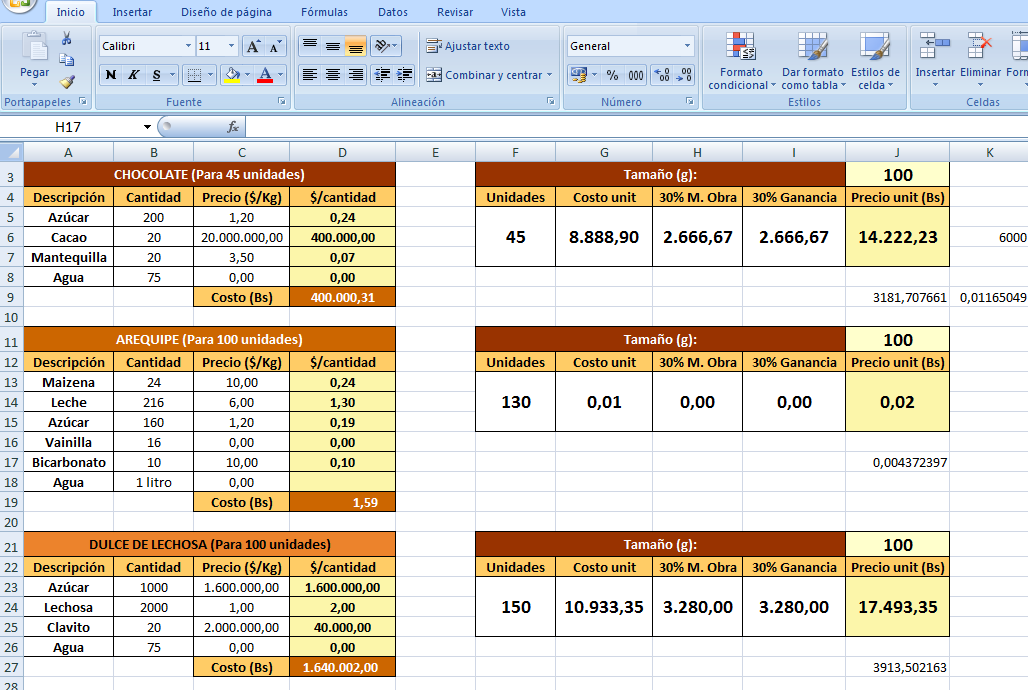Open Dar formato como tabla gallery
The height and width of the screenshot is (690, 1028).
(812, 60)
